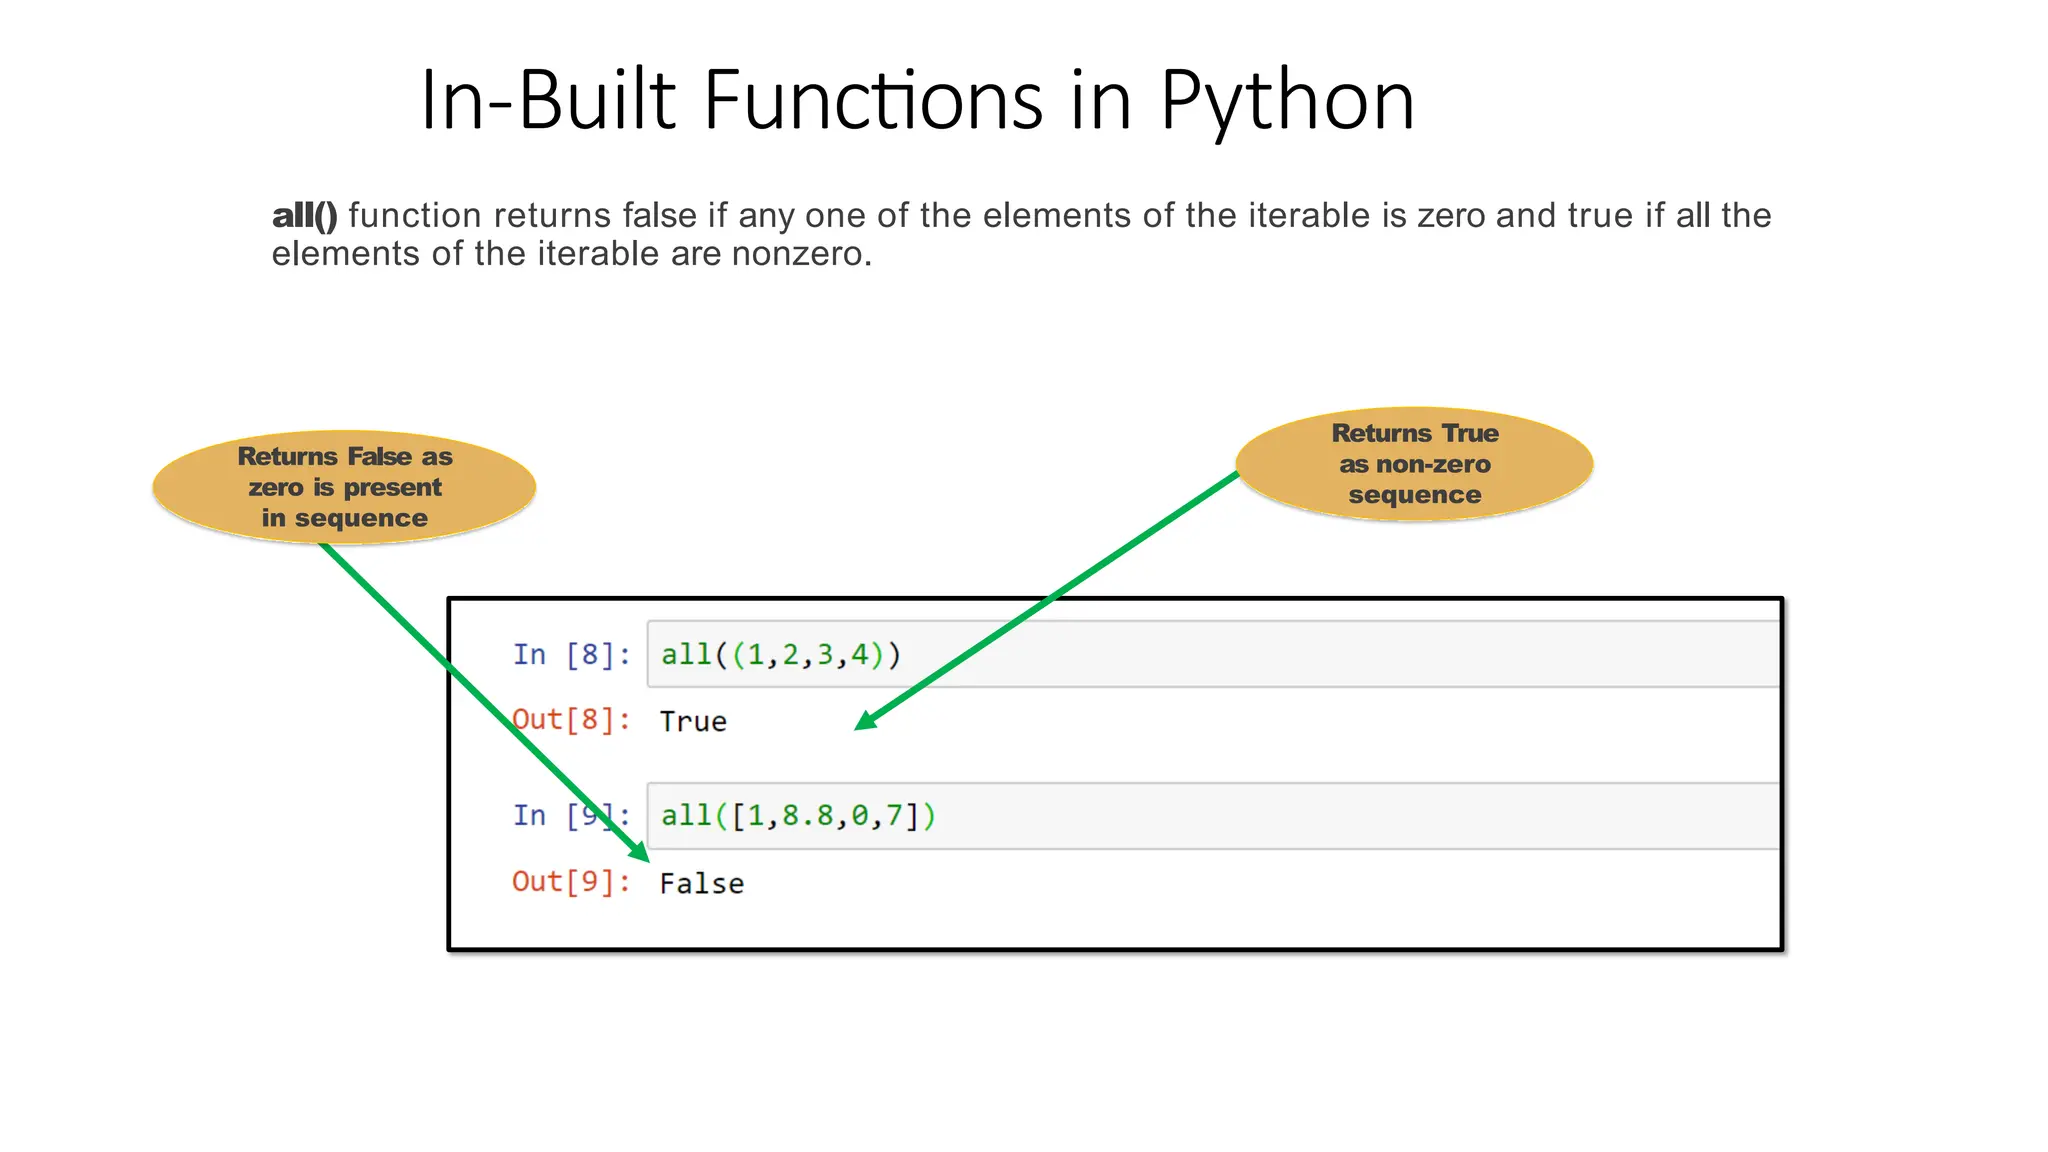Click the word 'non-zero' in the right callout
Image resolution: width=2048 pixels, height=1152 pixels.
[x=1432, y=464]
